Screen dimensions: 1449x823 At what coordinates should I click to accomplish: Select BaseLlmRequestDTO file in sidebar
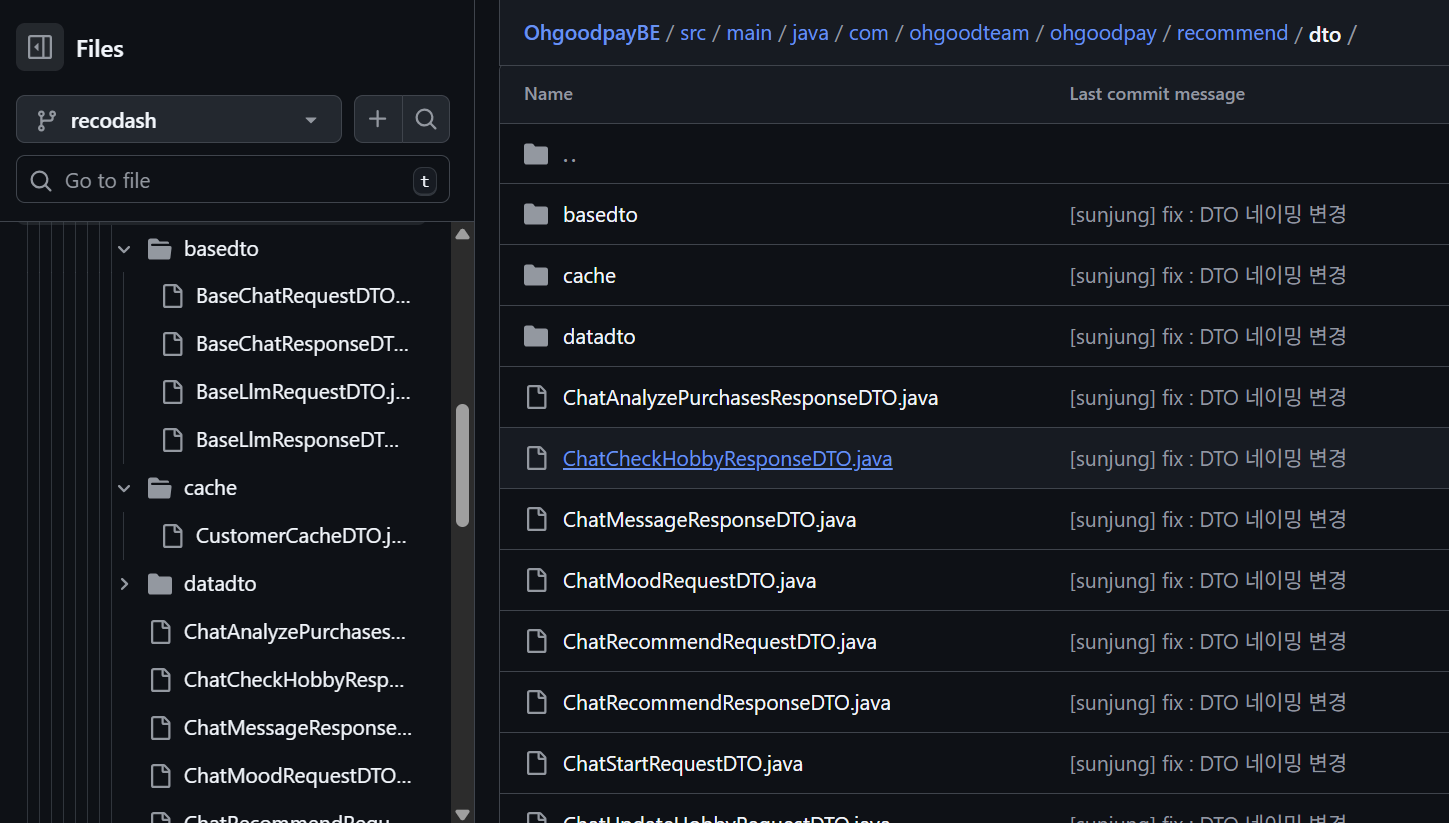[302, 392]
